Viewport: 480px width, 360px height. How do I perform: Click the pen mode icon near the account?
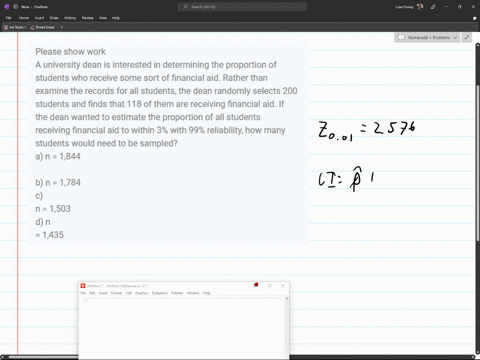(433, 7)
